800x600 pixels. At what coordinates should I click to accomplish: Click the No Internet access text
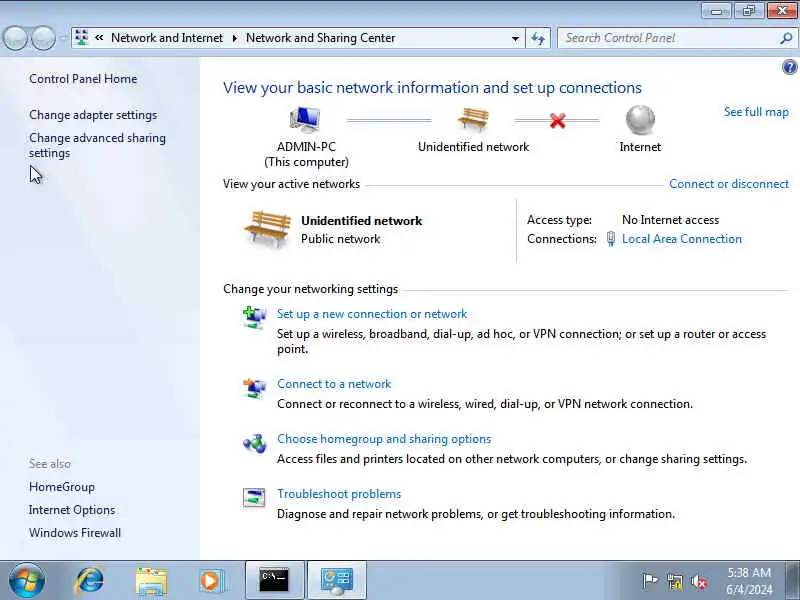[x=670, y=220]
